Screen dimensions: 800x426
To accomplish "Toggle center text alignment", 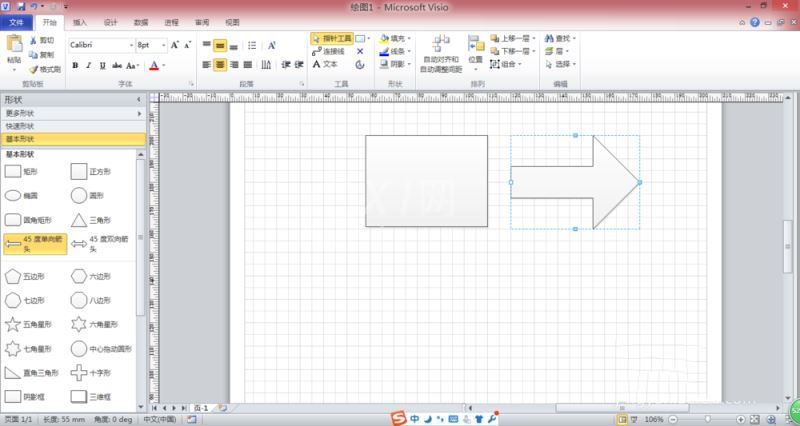I will 220,65.
